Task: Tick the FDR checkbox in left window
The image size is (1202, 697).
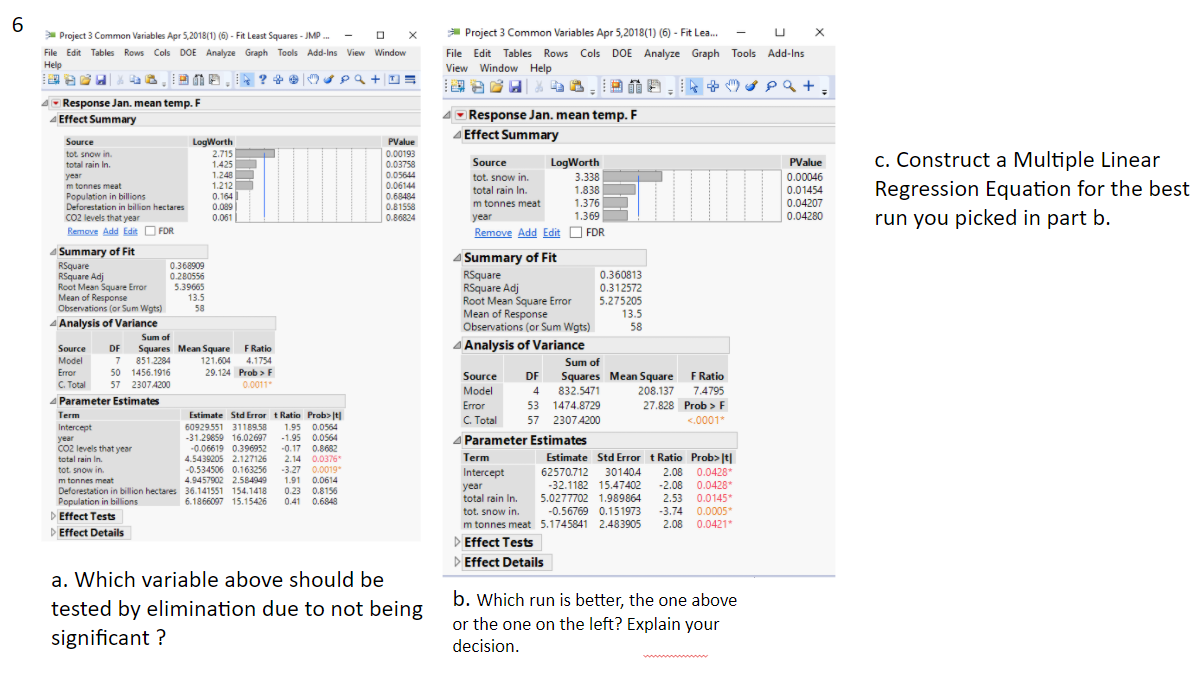Action: point(152,231)
